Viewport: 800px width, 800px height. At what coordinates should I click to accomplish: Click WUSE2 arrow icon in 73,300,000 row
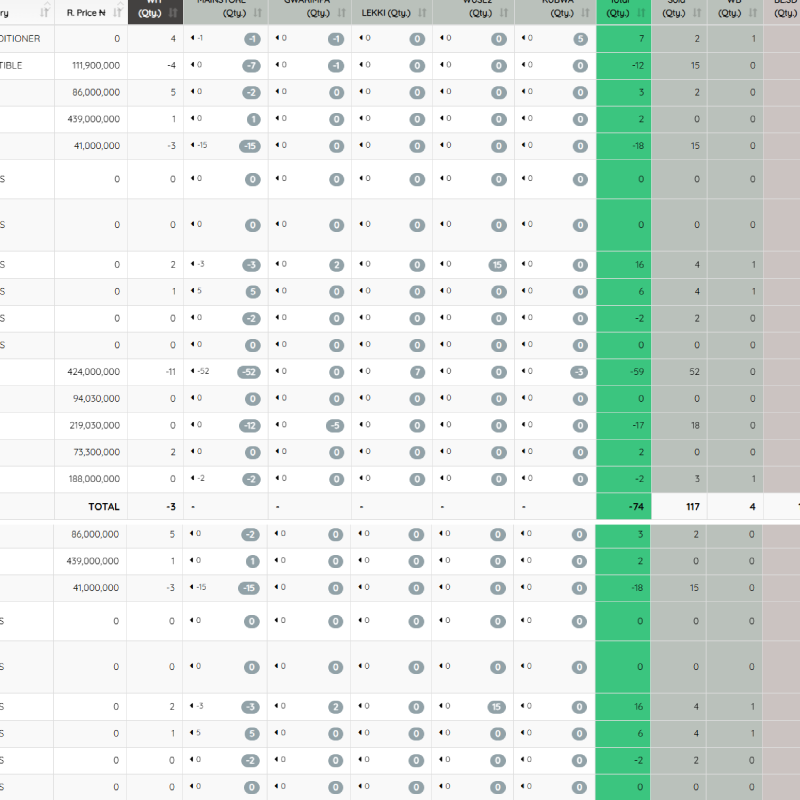click(x=442, y=452)
